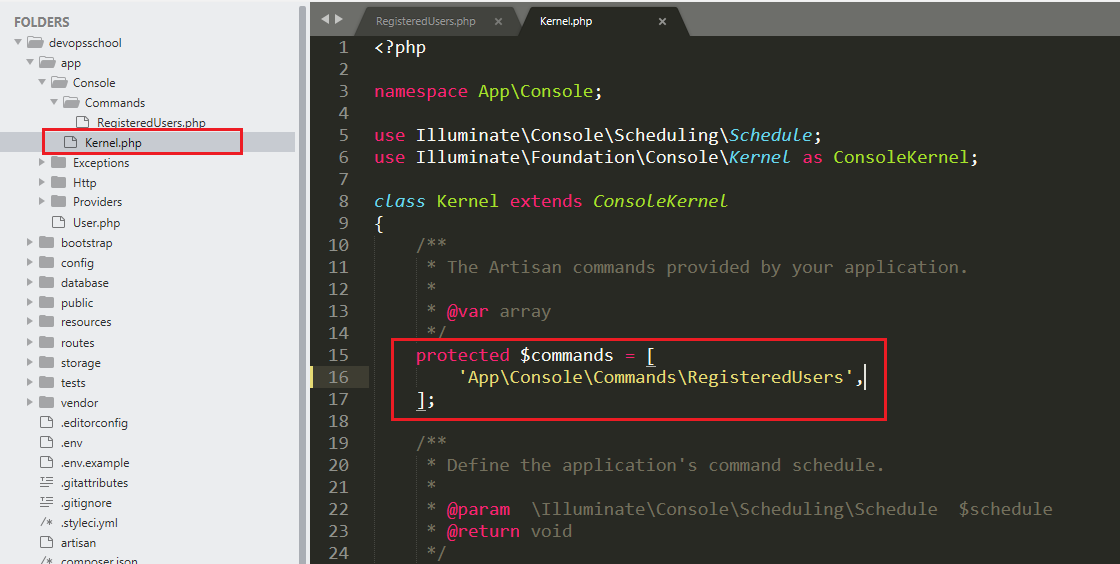This screenshot has height=564, width=1120.
Task: Click the .styleci.yml file icon
Action: point(46,523)
